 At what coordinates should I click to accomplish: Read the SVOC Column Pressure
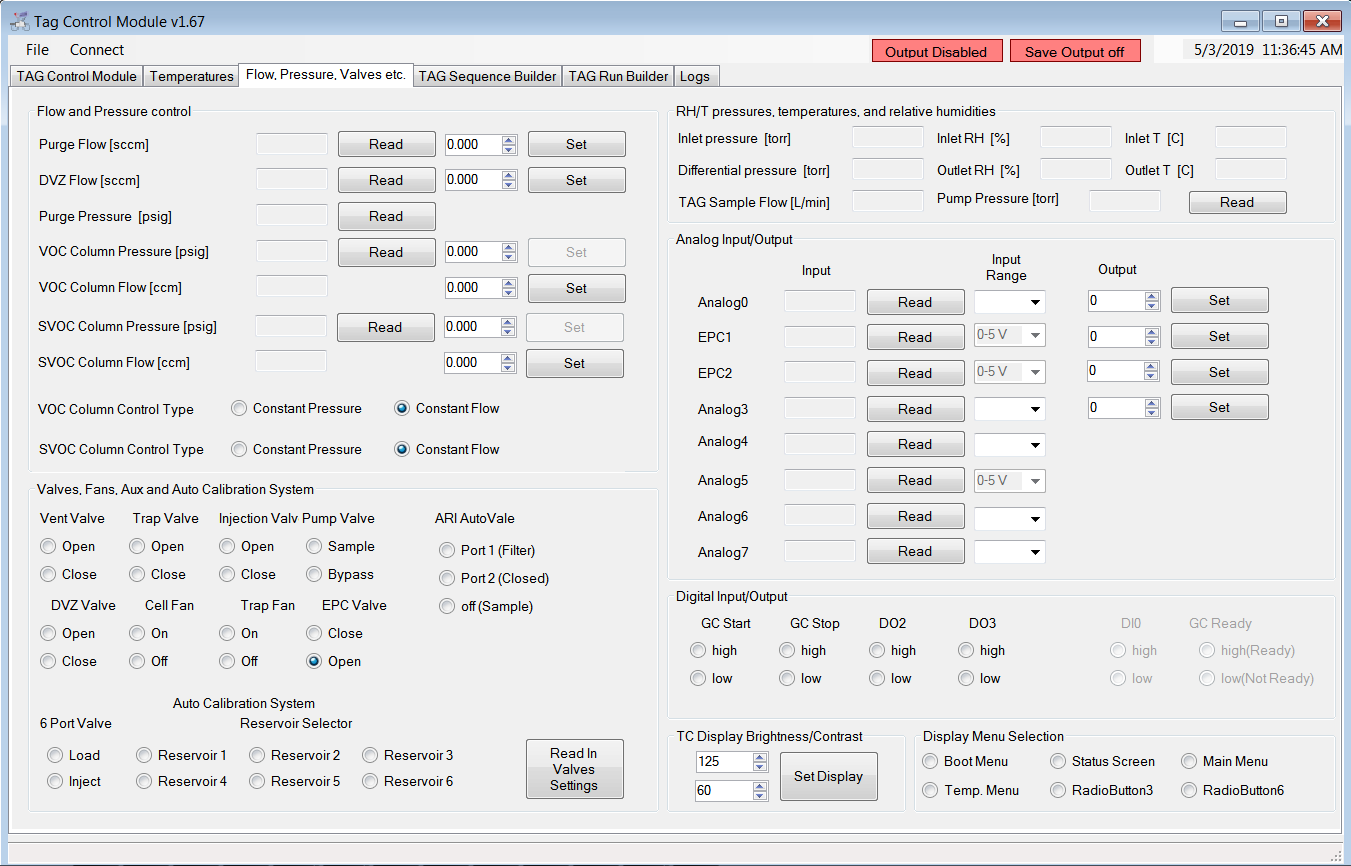point(385,327)
